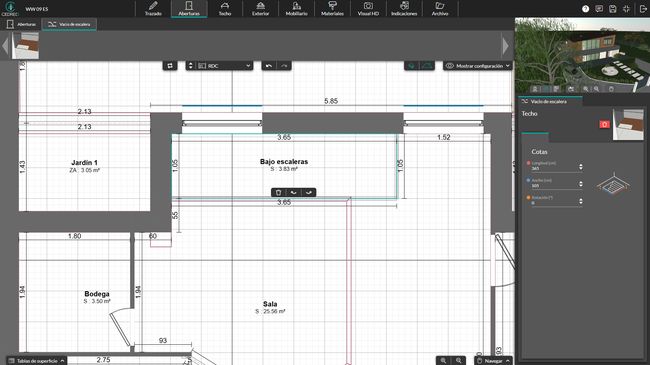Adjust the Longitud stepper arrows
The width and height of the screenshot is (650, 365).
581,167
